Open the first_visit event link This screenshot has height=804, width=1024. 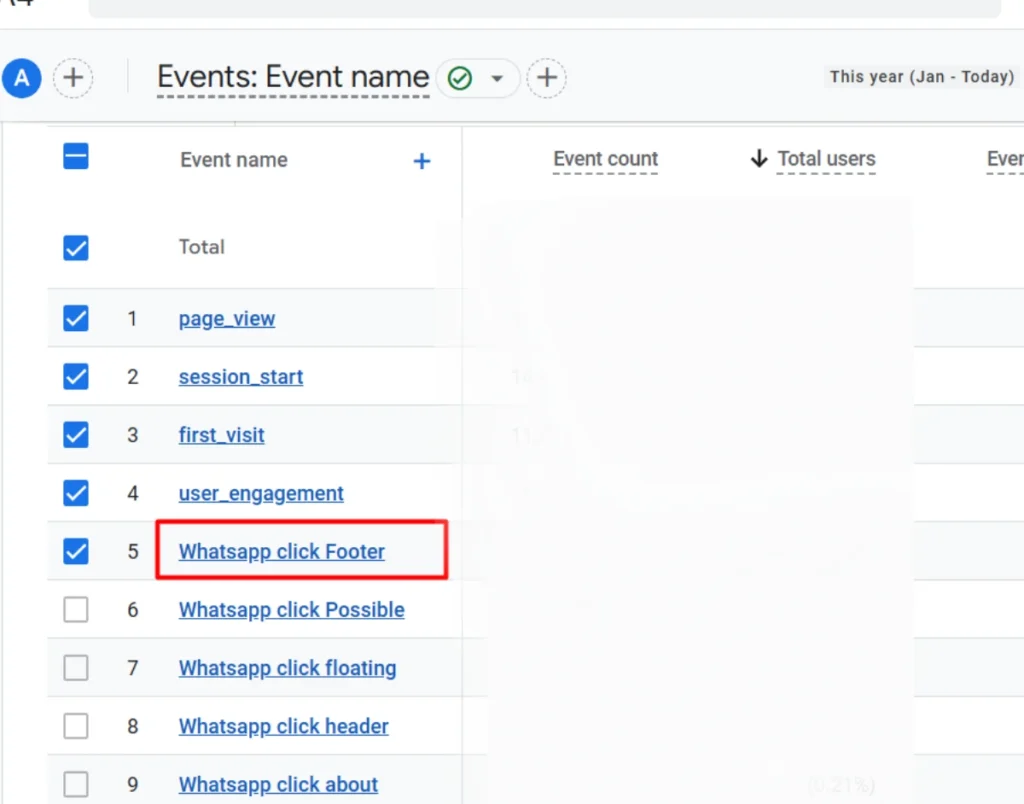tap(221, 435)
